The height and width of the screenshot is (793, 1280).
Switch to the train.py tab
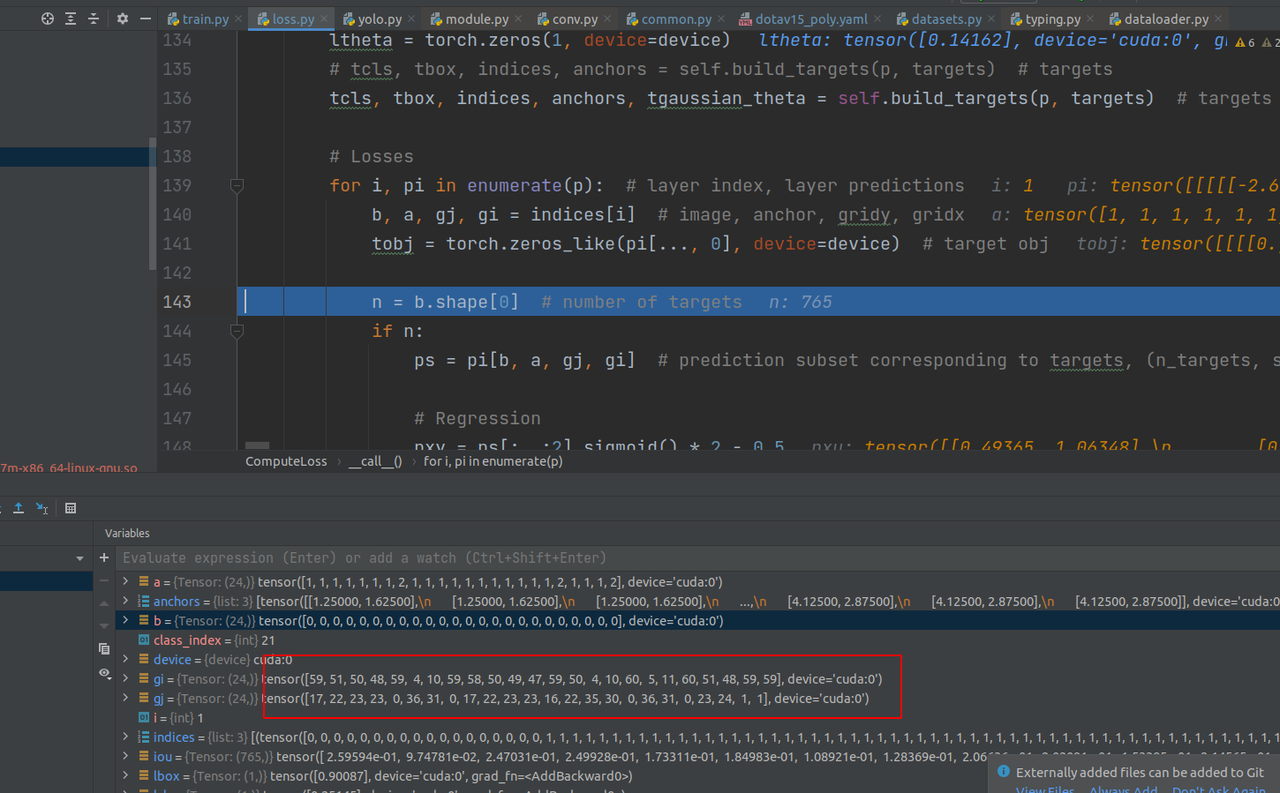coord(205,19)
